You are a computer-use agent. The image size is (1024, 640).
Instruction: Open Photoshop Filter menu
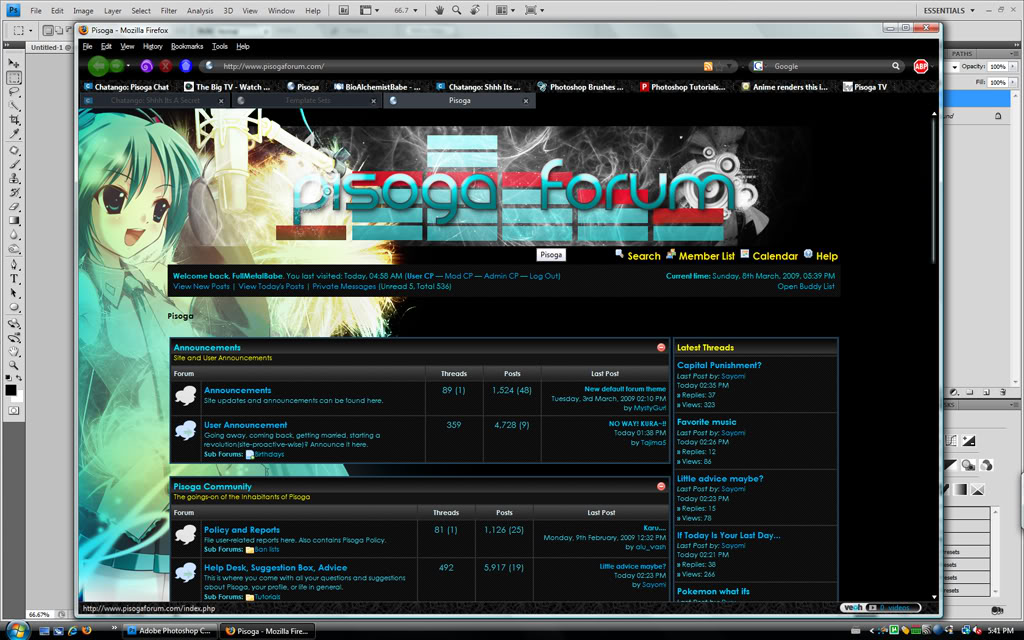168,10
